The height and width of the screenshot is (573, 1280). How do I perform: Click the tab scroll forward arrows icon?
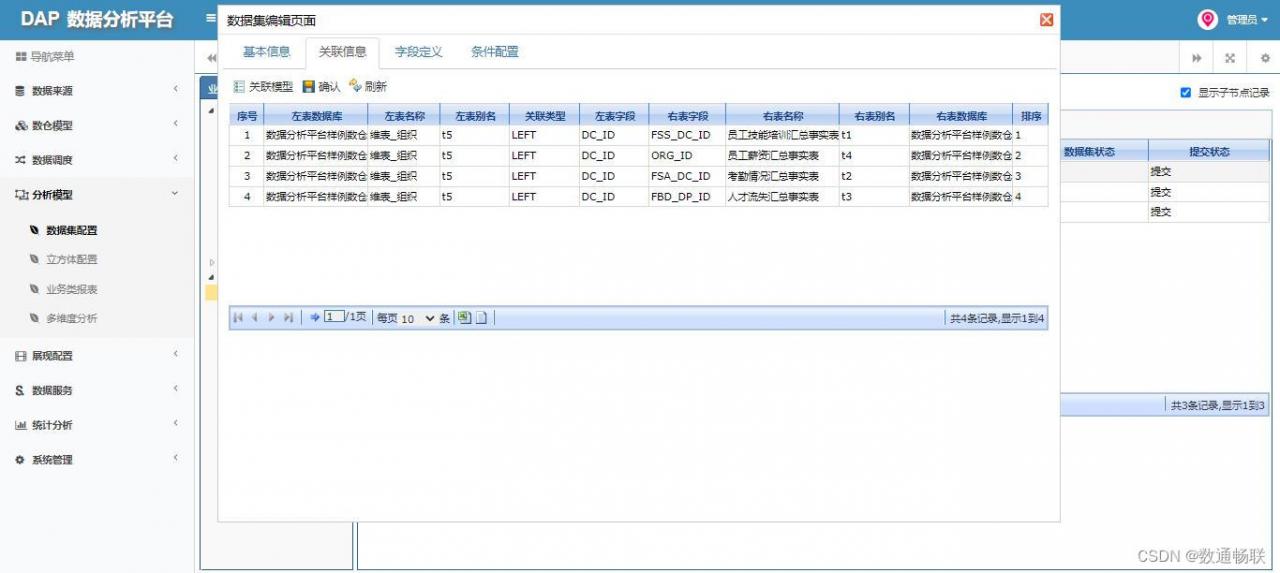click(x=1196, y=58)
